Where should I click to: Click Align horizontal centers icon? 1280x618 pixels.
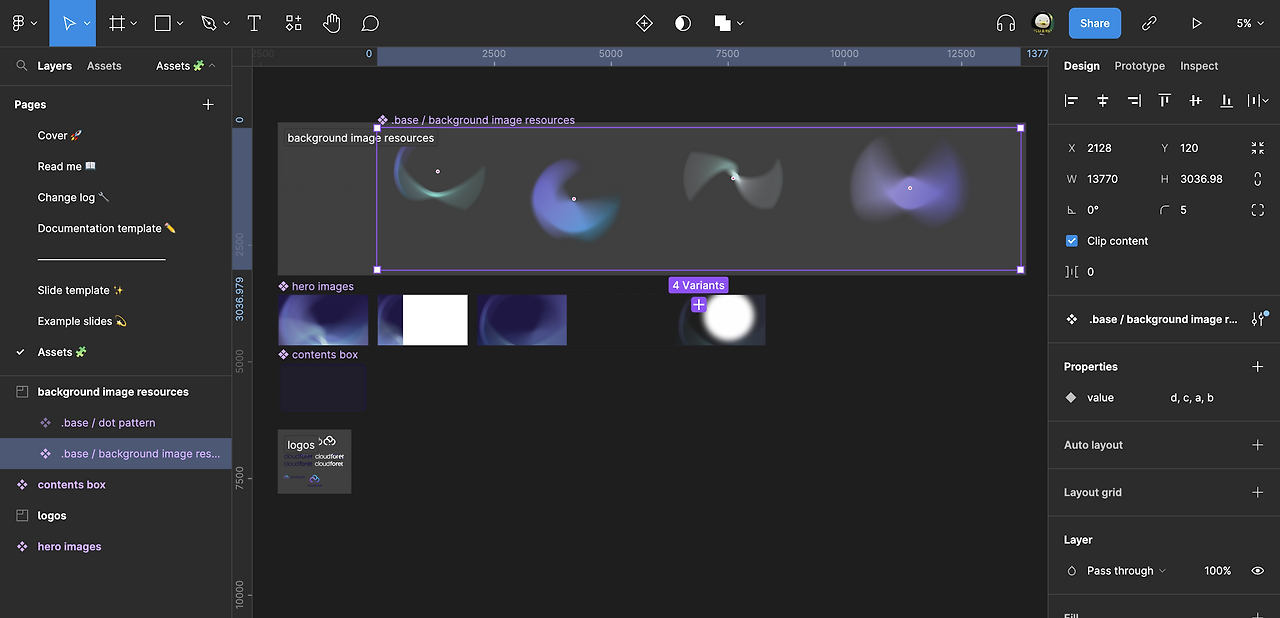(1103, 101)
